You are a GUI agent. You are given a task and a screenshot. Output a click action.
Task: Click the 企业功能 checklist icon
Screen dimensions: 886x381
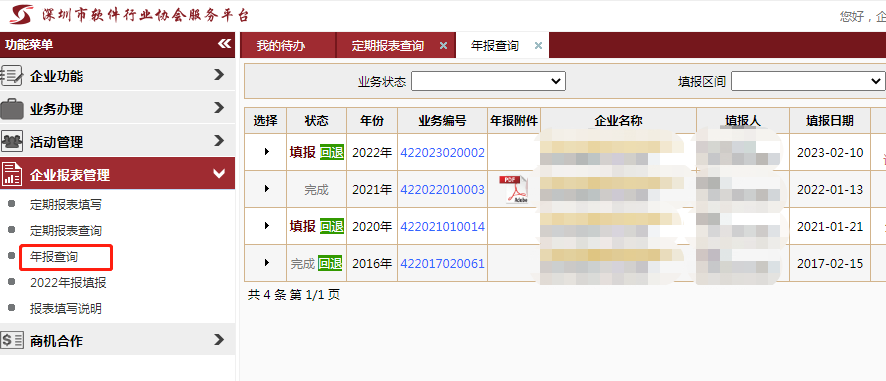12,76
